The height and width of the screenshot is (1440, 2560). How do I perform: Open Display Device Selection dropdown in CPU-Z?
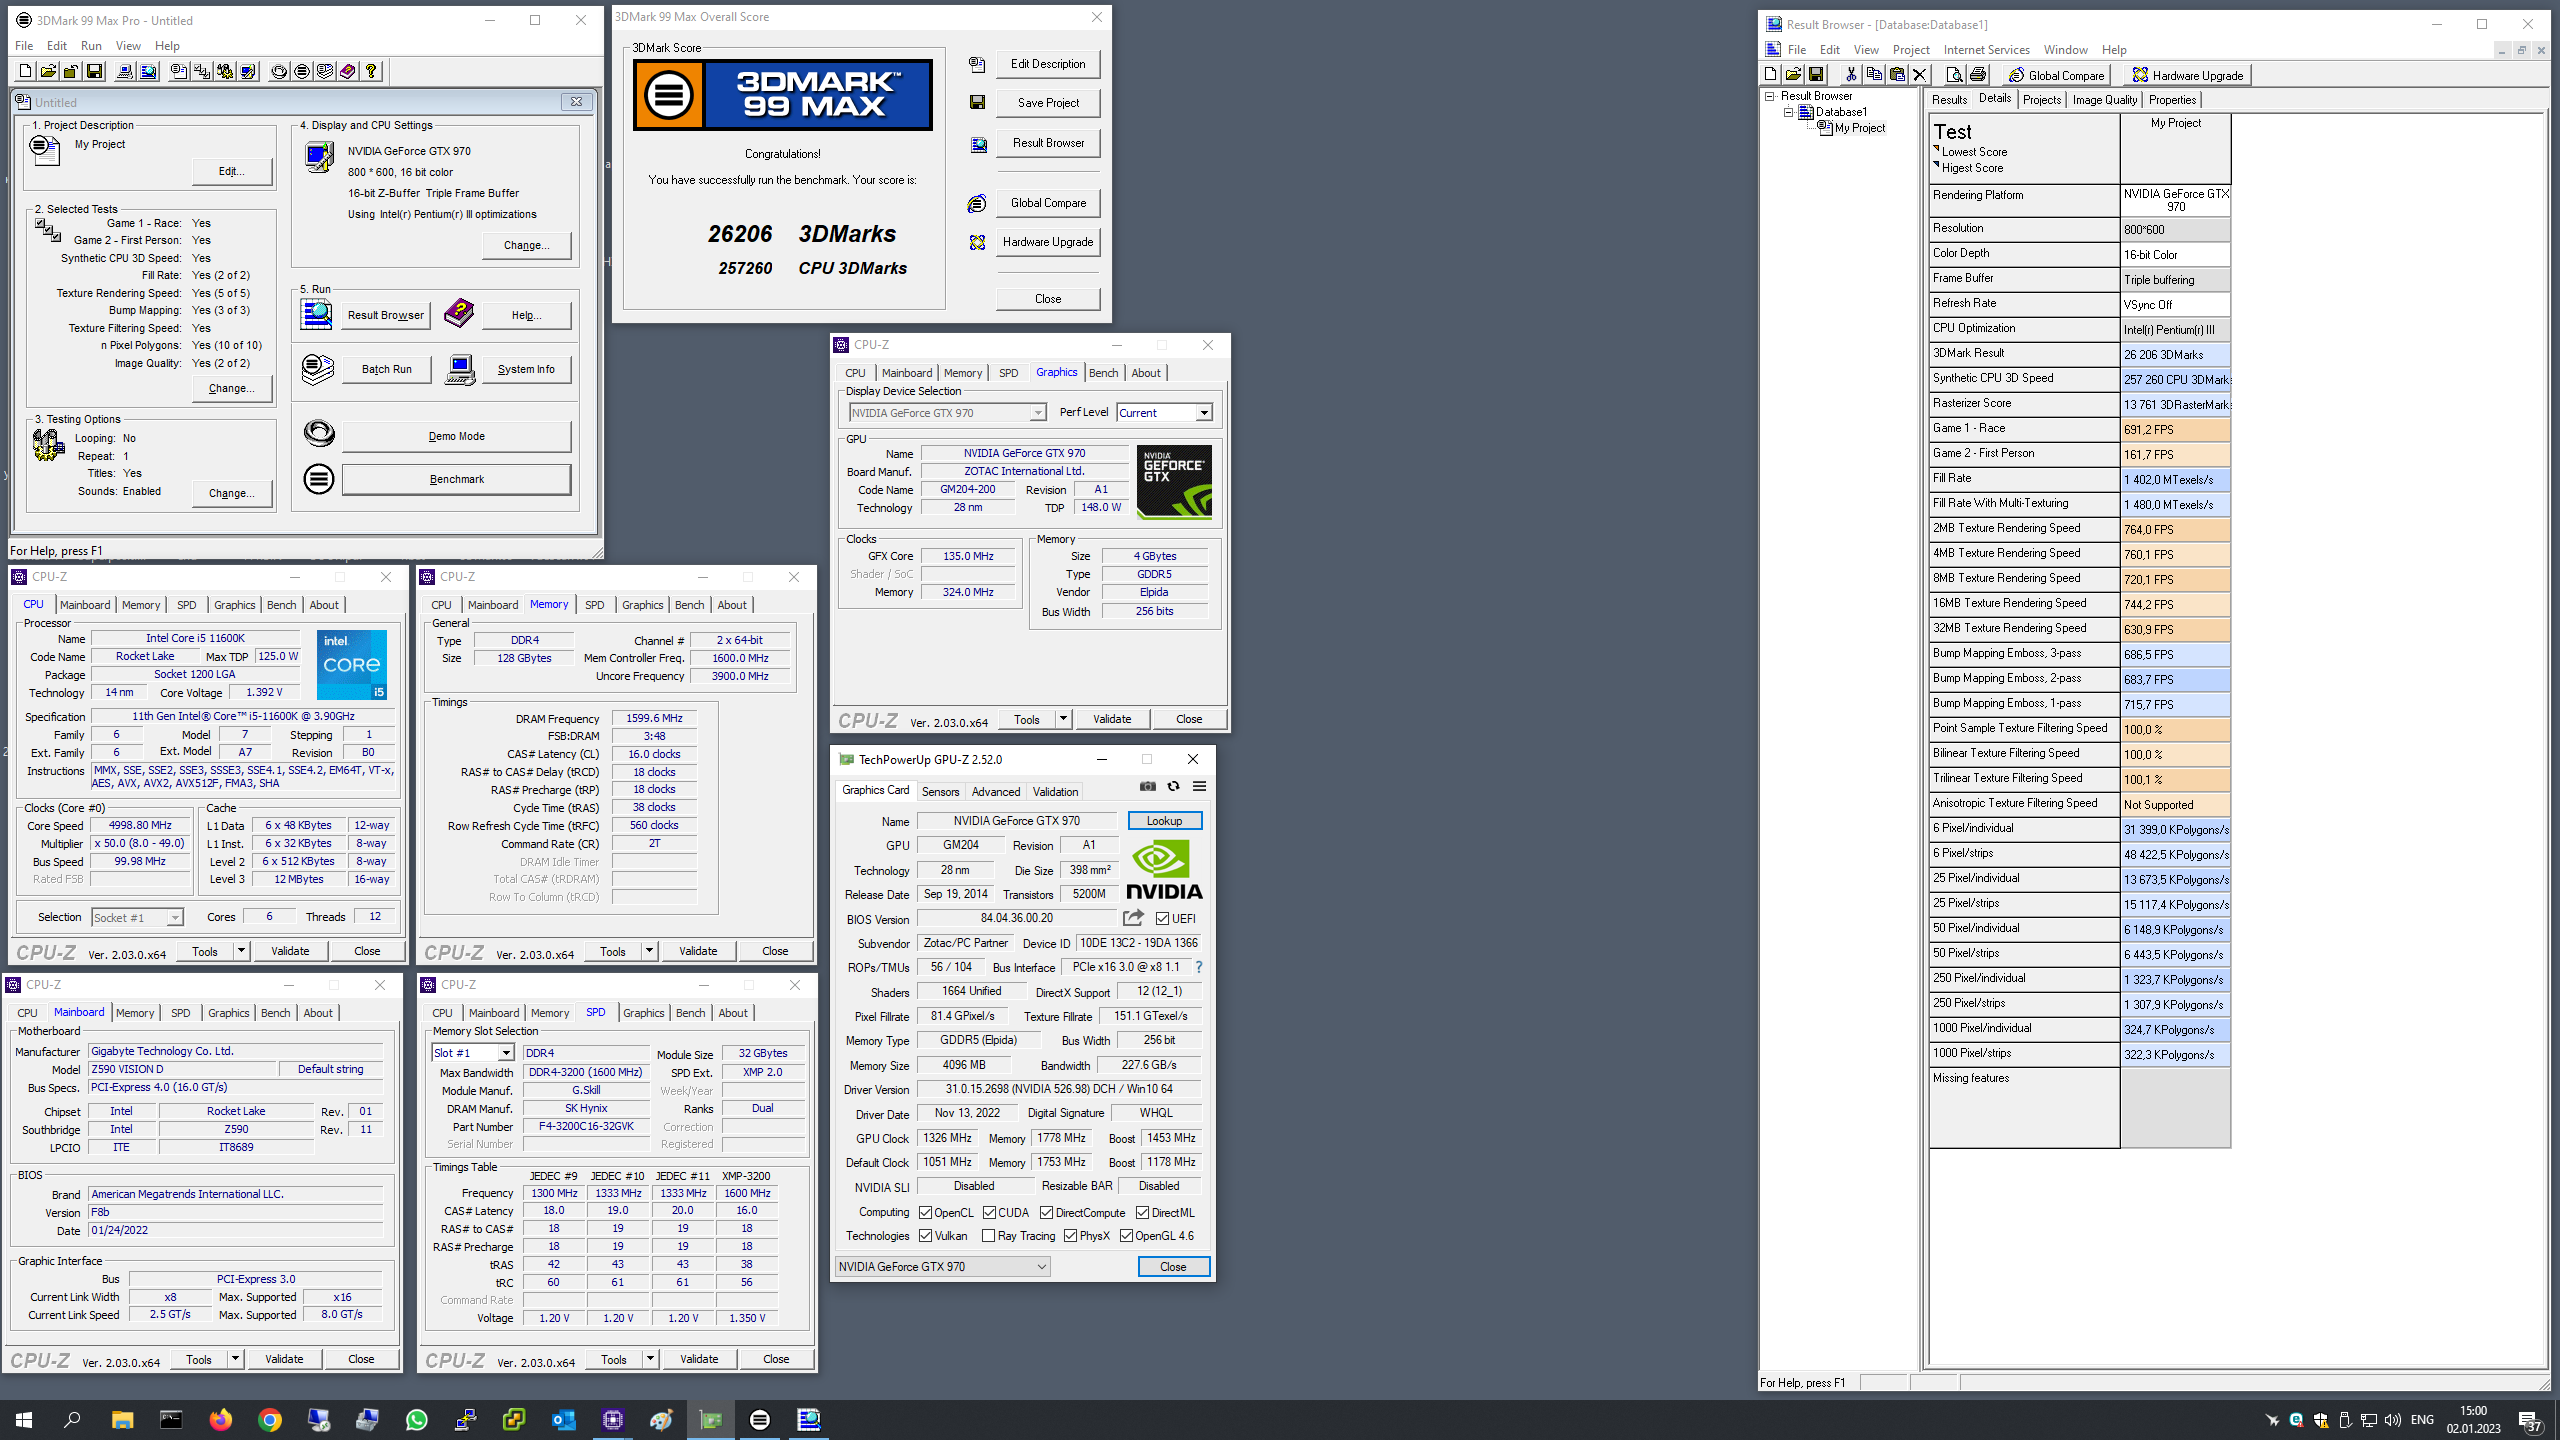[1038, 413]
